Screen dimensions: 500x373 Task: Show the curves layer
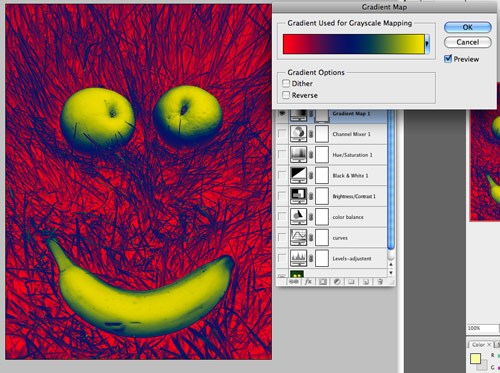282,238
